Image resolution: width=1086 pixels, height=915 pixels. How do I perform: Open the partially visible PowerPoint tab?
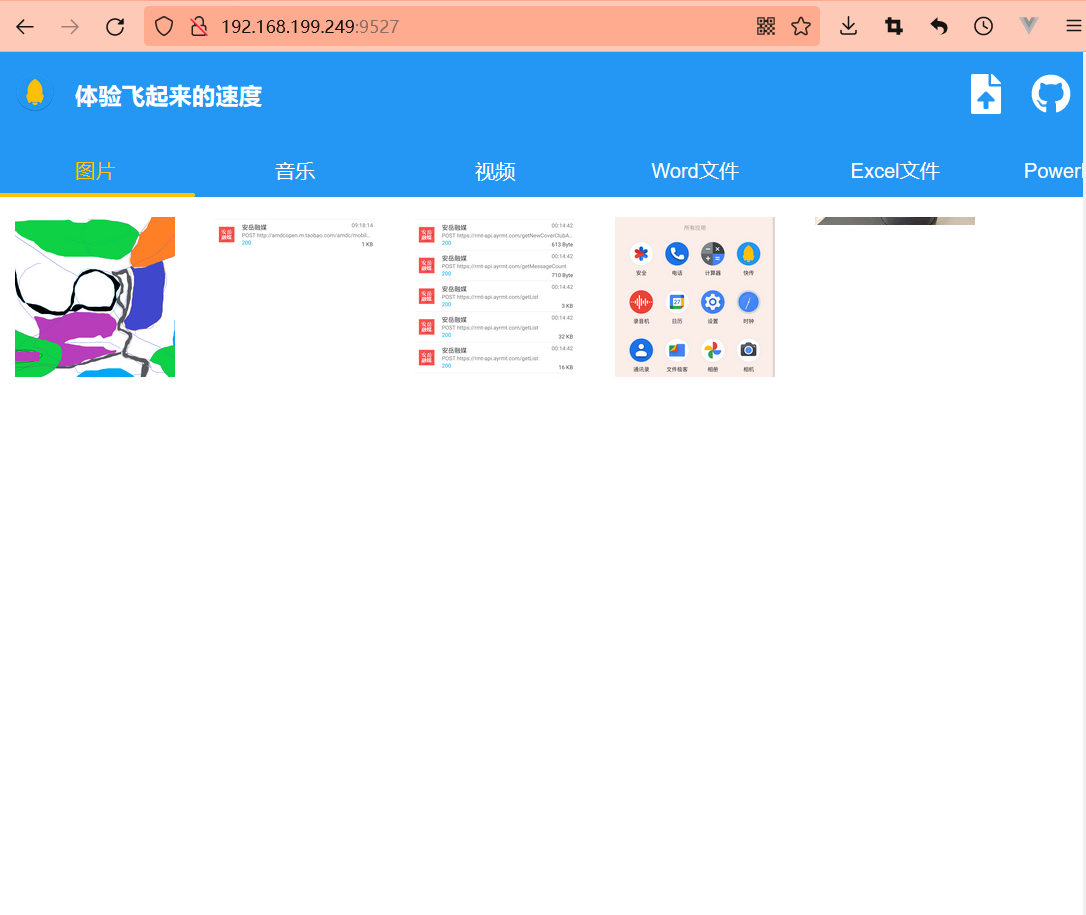[x=1052, y=171]
